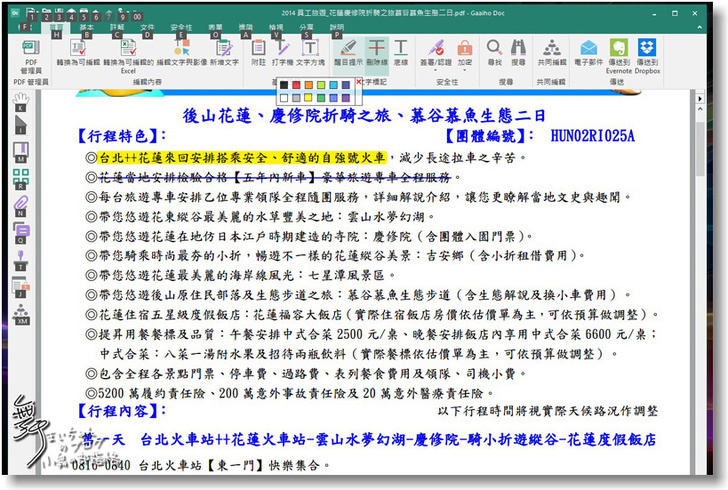
Task: Expand the right side panel arrow
Action: tap(700, 98)
